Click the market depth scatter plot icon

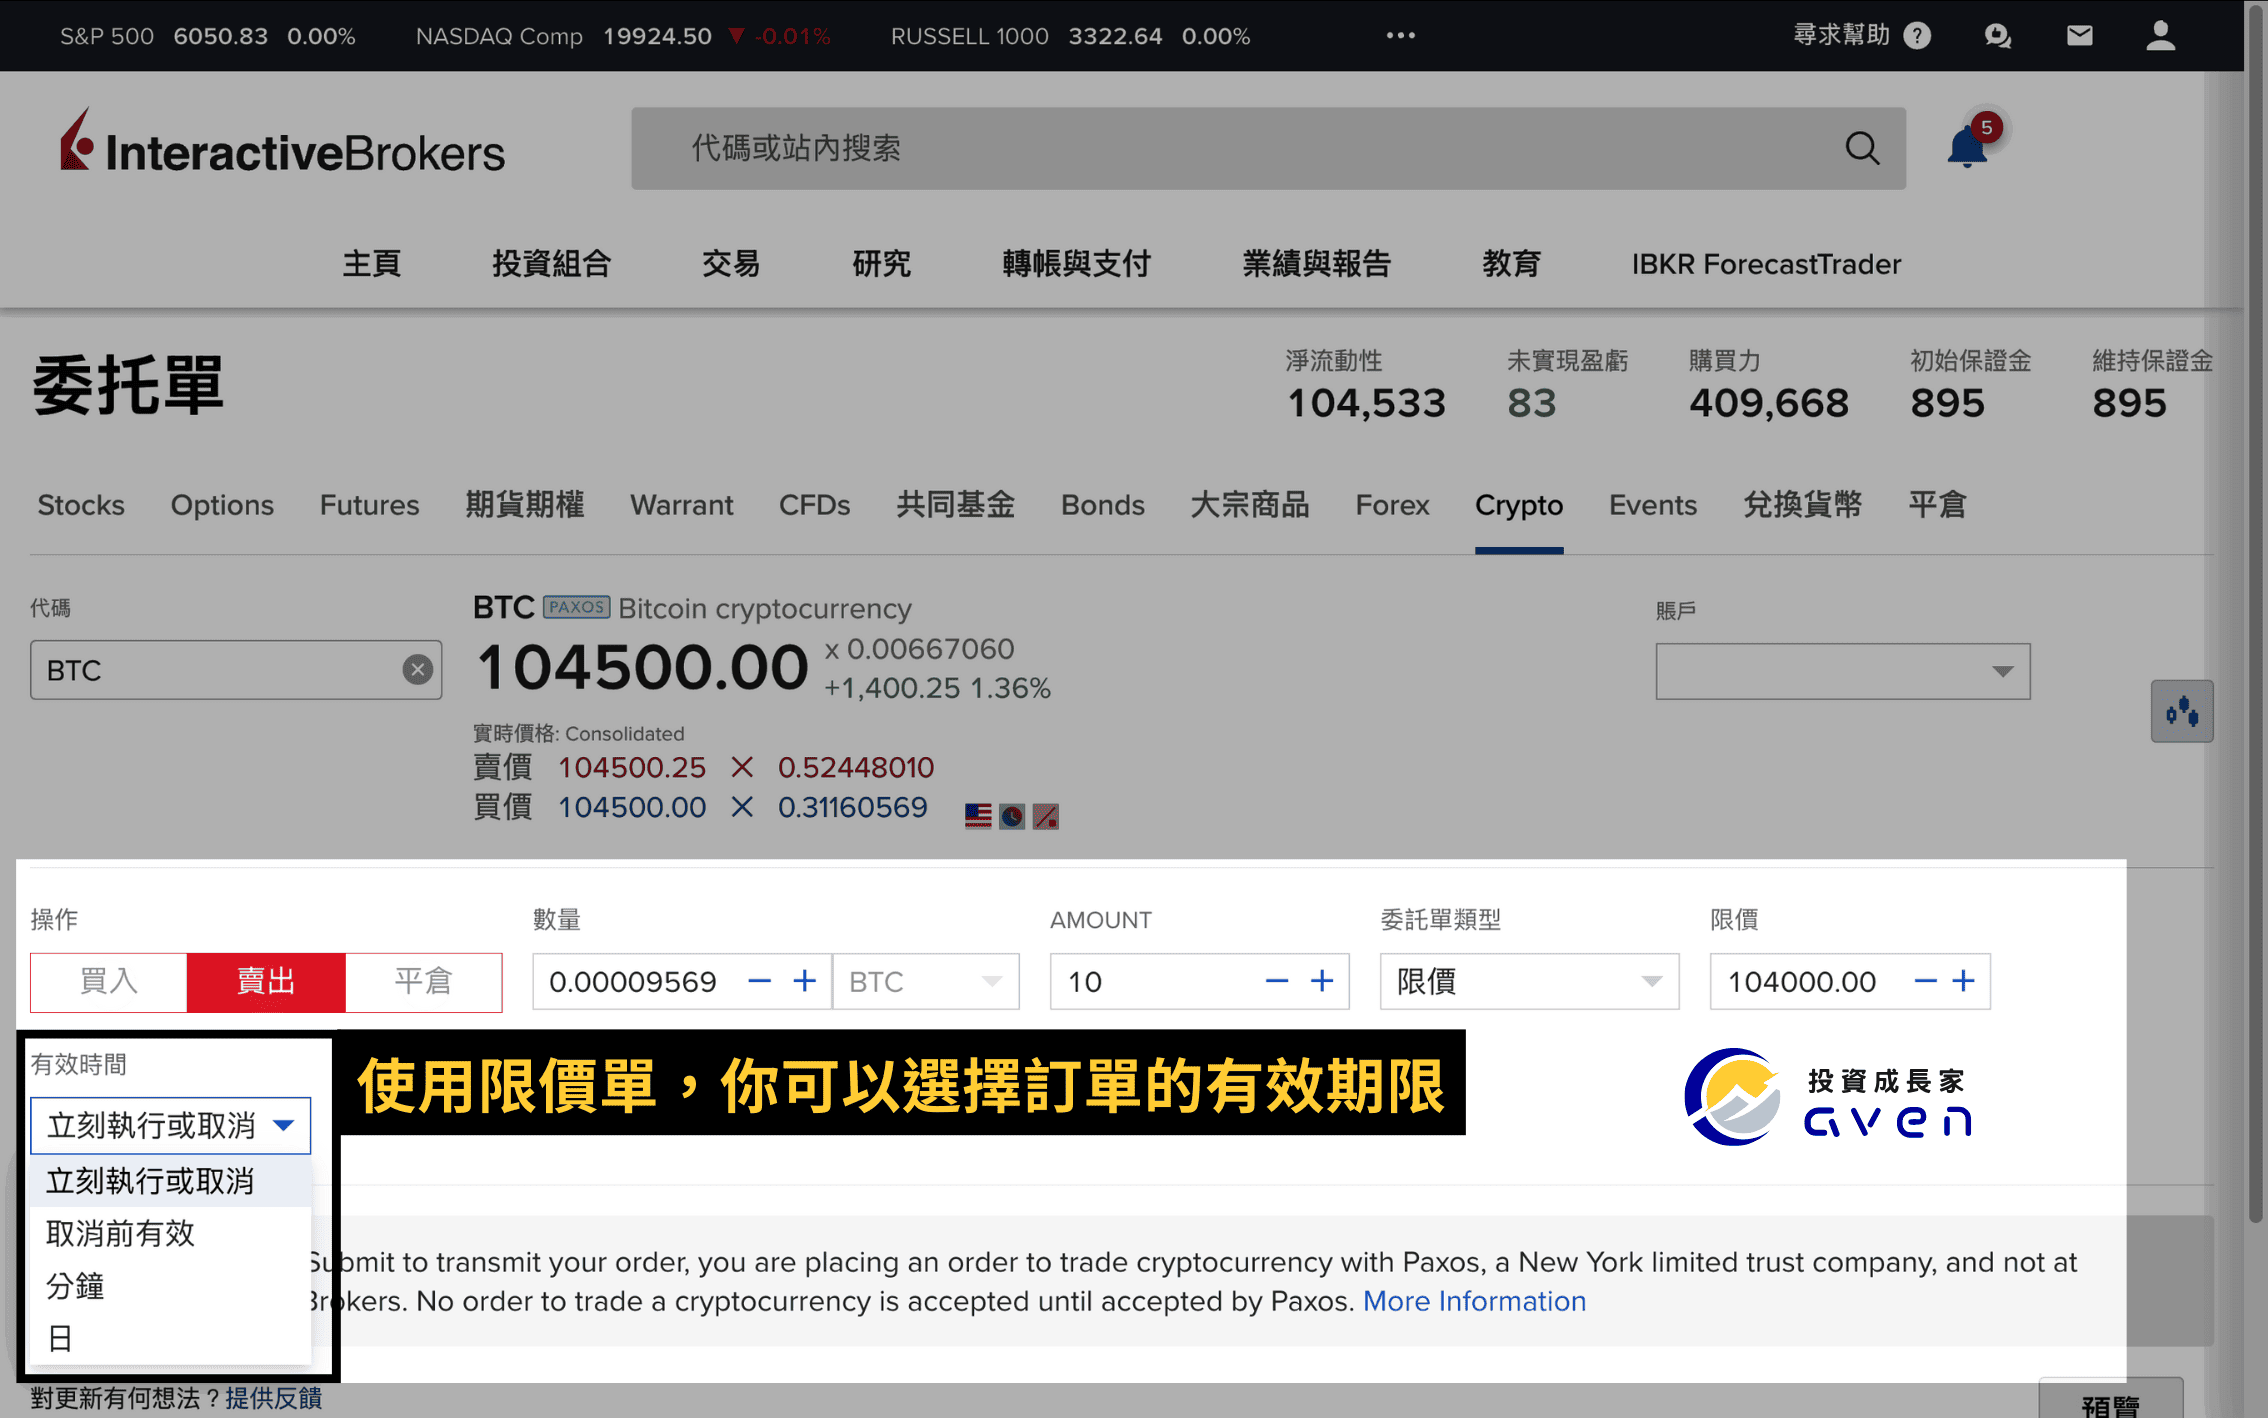coord(2183,712)
